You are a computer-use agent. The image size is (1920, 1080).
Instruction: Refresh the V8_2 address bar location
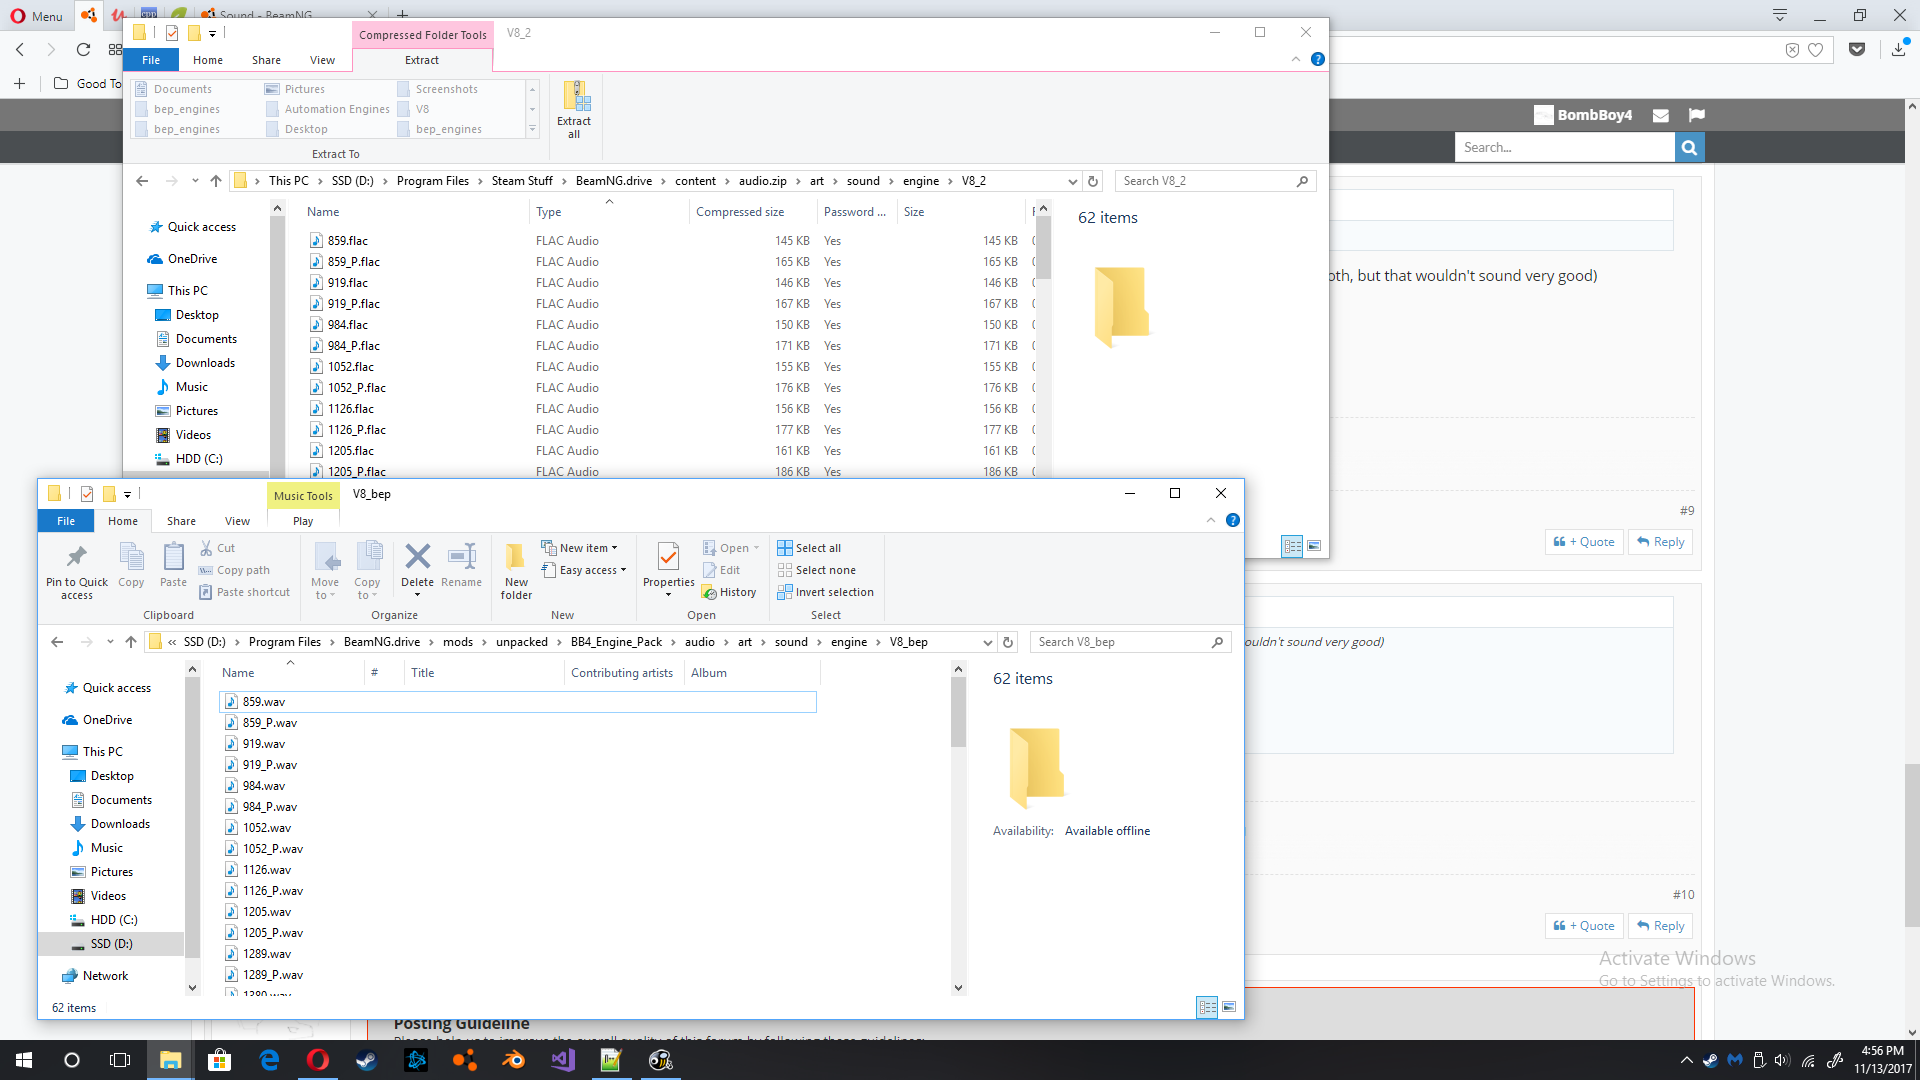pos(1093,181)
